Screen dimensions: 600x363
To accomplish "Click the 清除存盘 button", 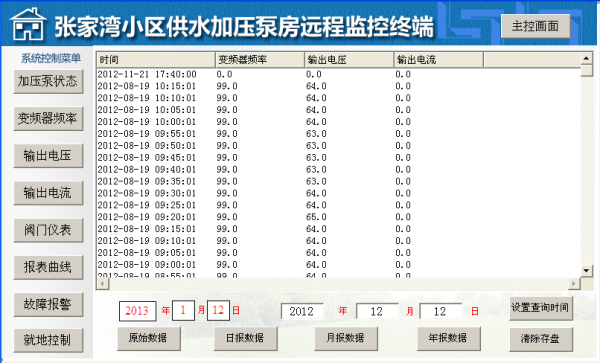I will [541, 339].
